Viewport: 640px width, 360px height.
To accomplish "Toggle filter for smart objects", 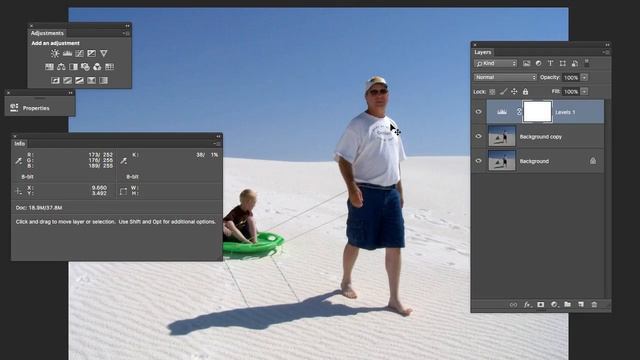I will pyautogui.click(x=575, y=63).
